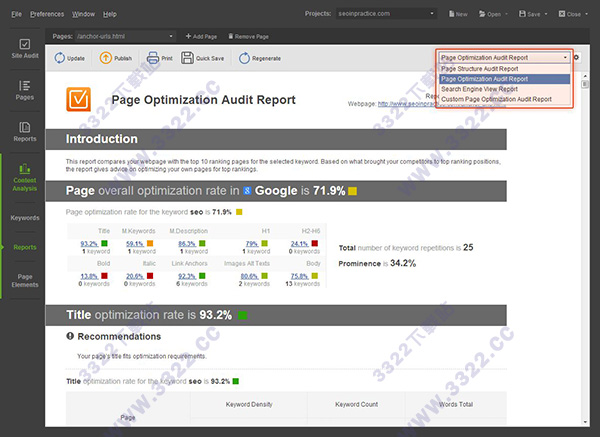Click the Title 93.2% link

click(88, 243)
